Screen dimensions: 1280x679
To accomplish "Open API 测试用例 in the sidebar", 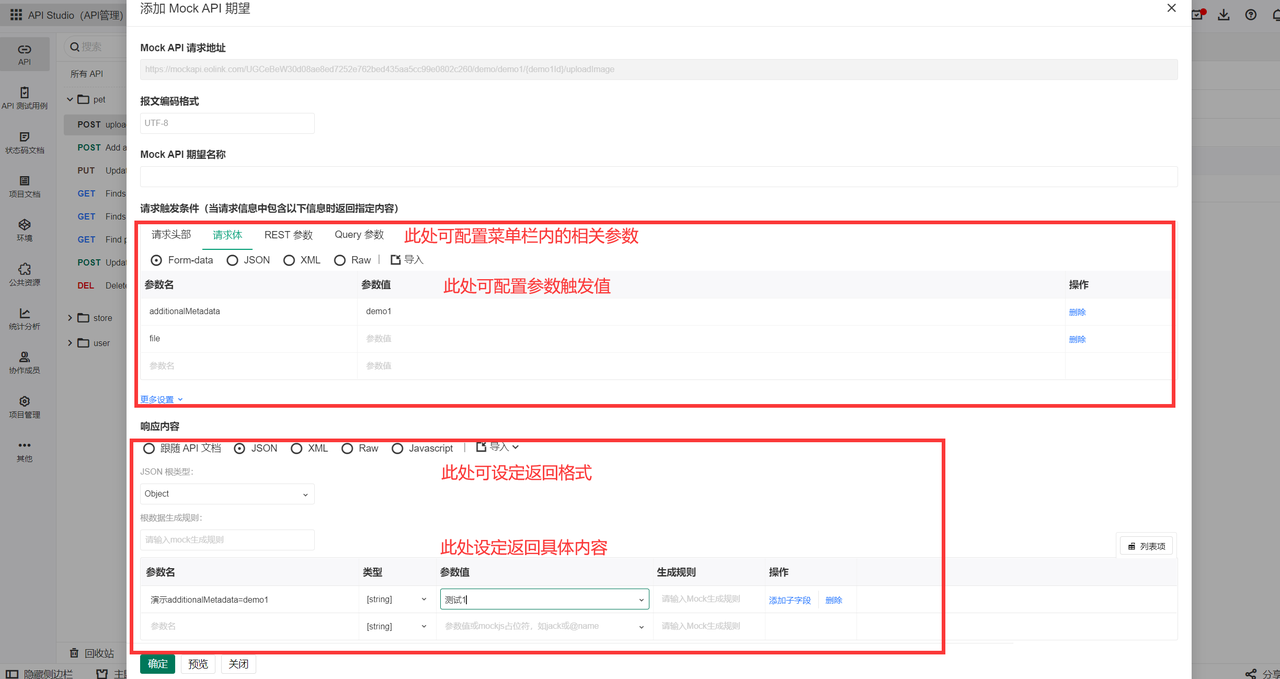I will [25, 98].
